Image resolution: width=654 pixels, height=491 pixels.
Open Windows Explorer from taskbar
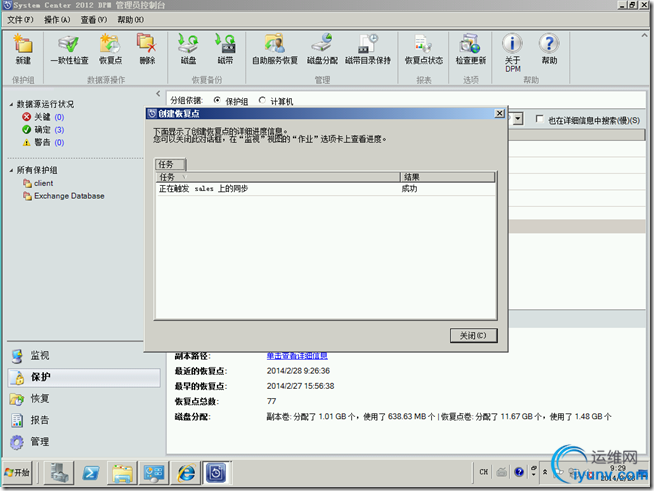click(122, 473)
